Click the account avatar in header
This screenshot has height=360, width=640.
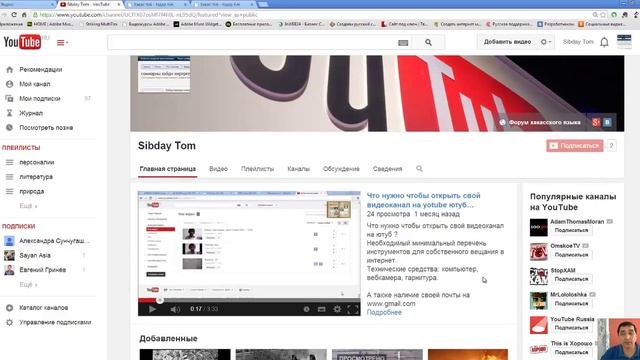[624, 42]
